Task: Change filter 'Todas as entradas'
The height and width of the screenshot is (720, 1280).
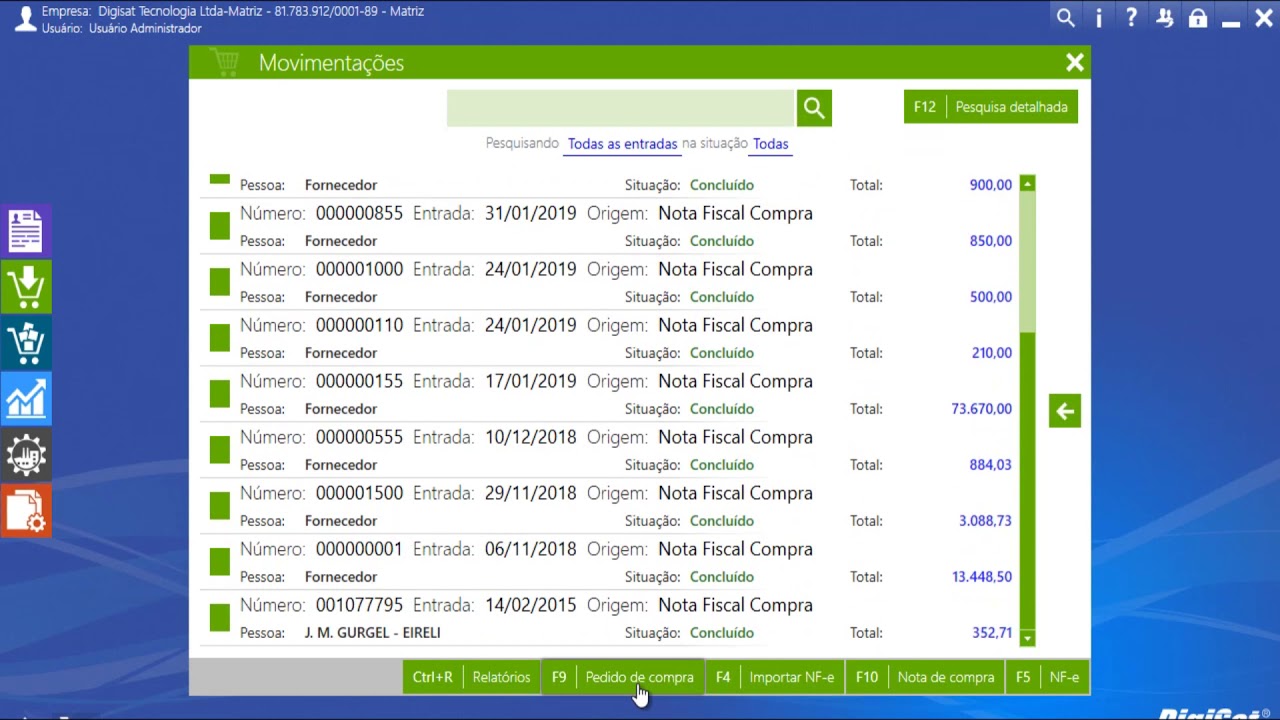Action: point(622,144)
